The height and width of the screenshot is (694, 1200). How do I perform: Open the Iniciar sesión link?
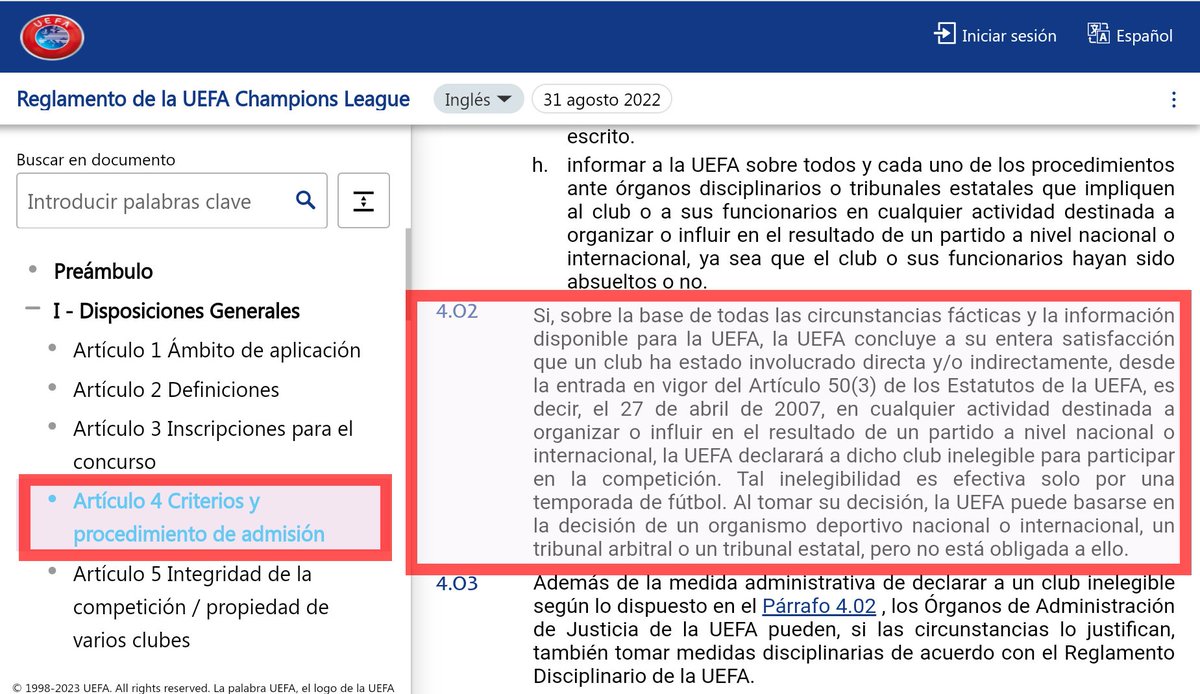[x=1009, y=35]
